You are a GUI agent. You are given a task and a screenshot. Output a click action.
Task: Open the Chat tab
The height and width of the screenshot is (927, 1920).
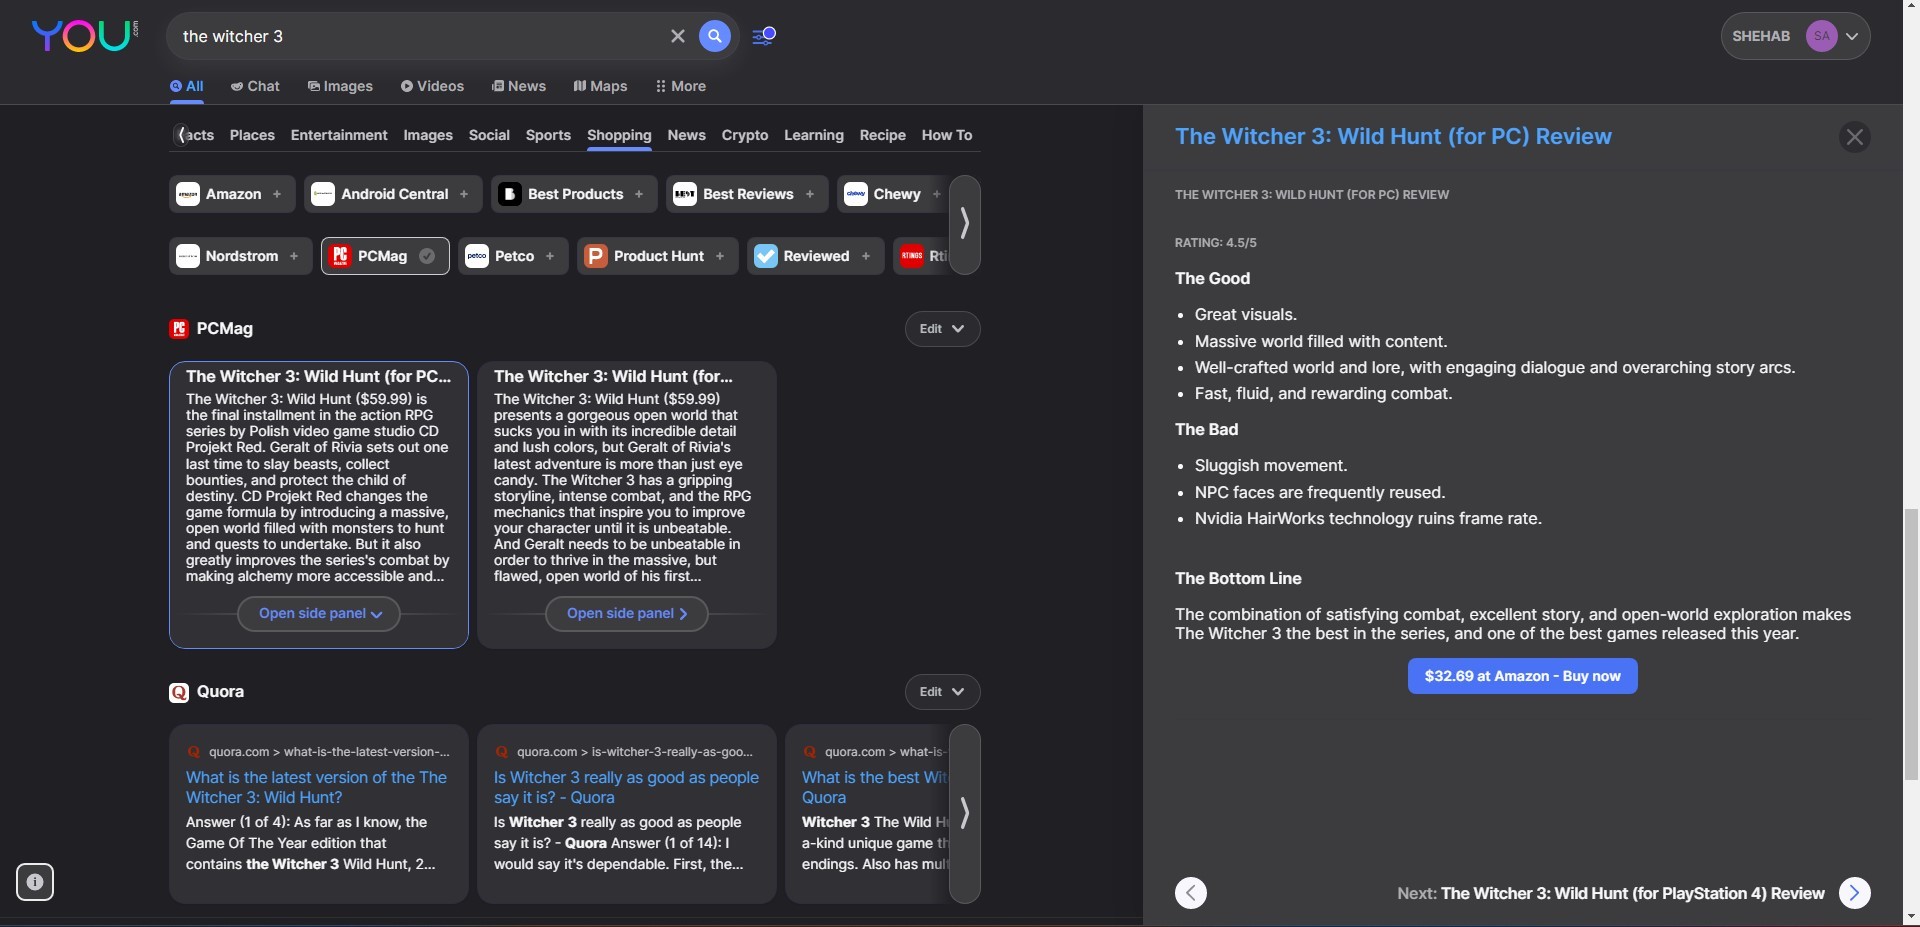[x=255, y=86]
